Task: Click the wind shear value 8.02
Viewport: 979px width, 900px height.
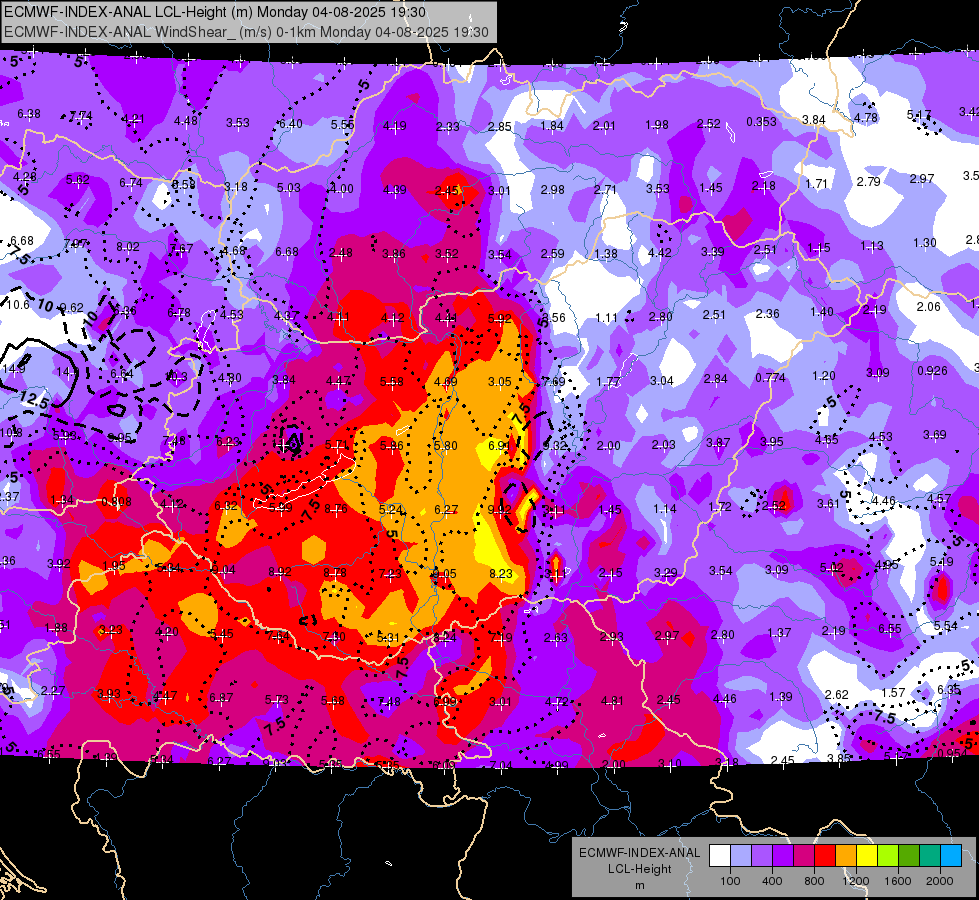Action: tap(128, 247)
